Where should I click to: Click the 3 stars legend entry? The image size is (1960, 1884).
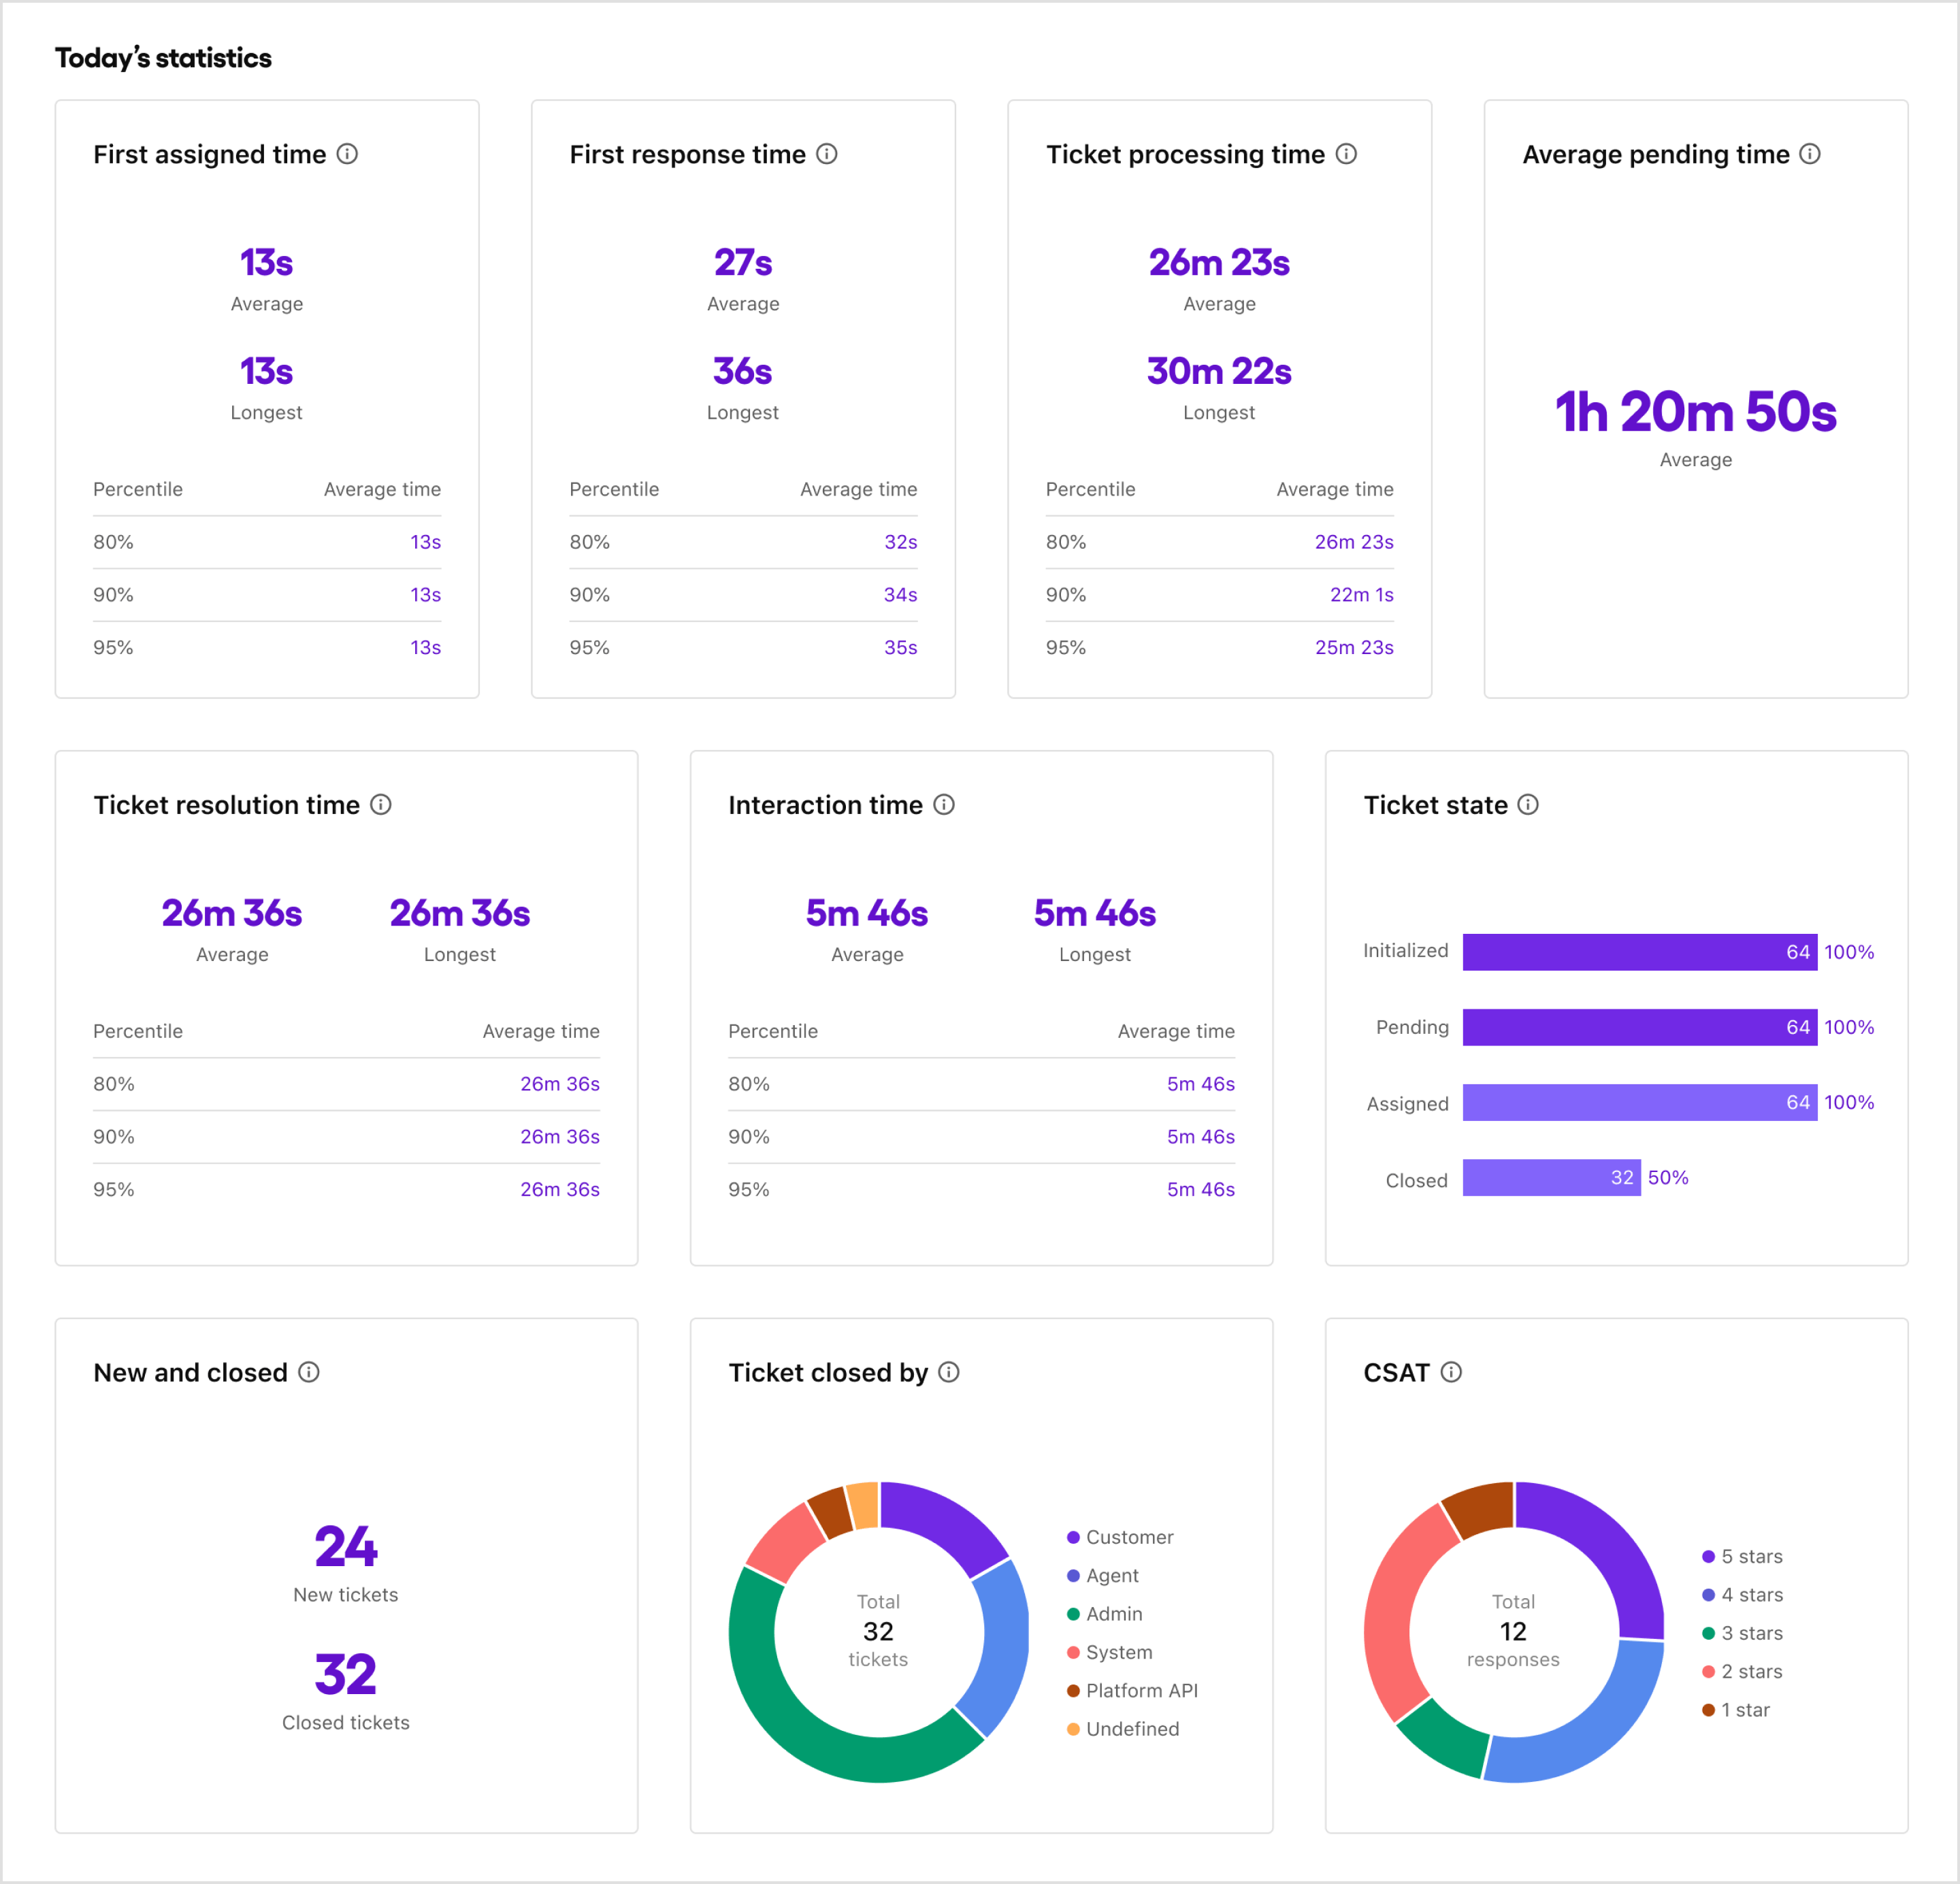pyautogui.click(x=1742, y=1633)
